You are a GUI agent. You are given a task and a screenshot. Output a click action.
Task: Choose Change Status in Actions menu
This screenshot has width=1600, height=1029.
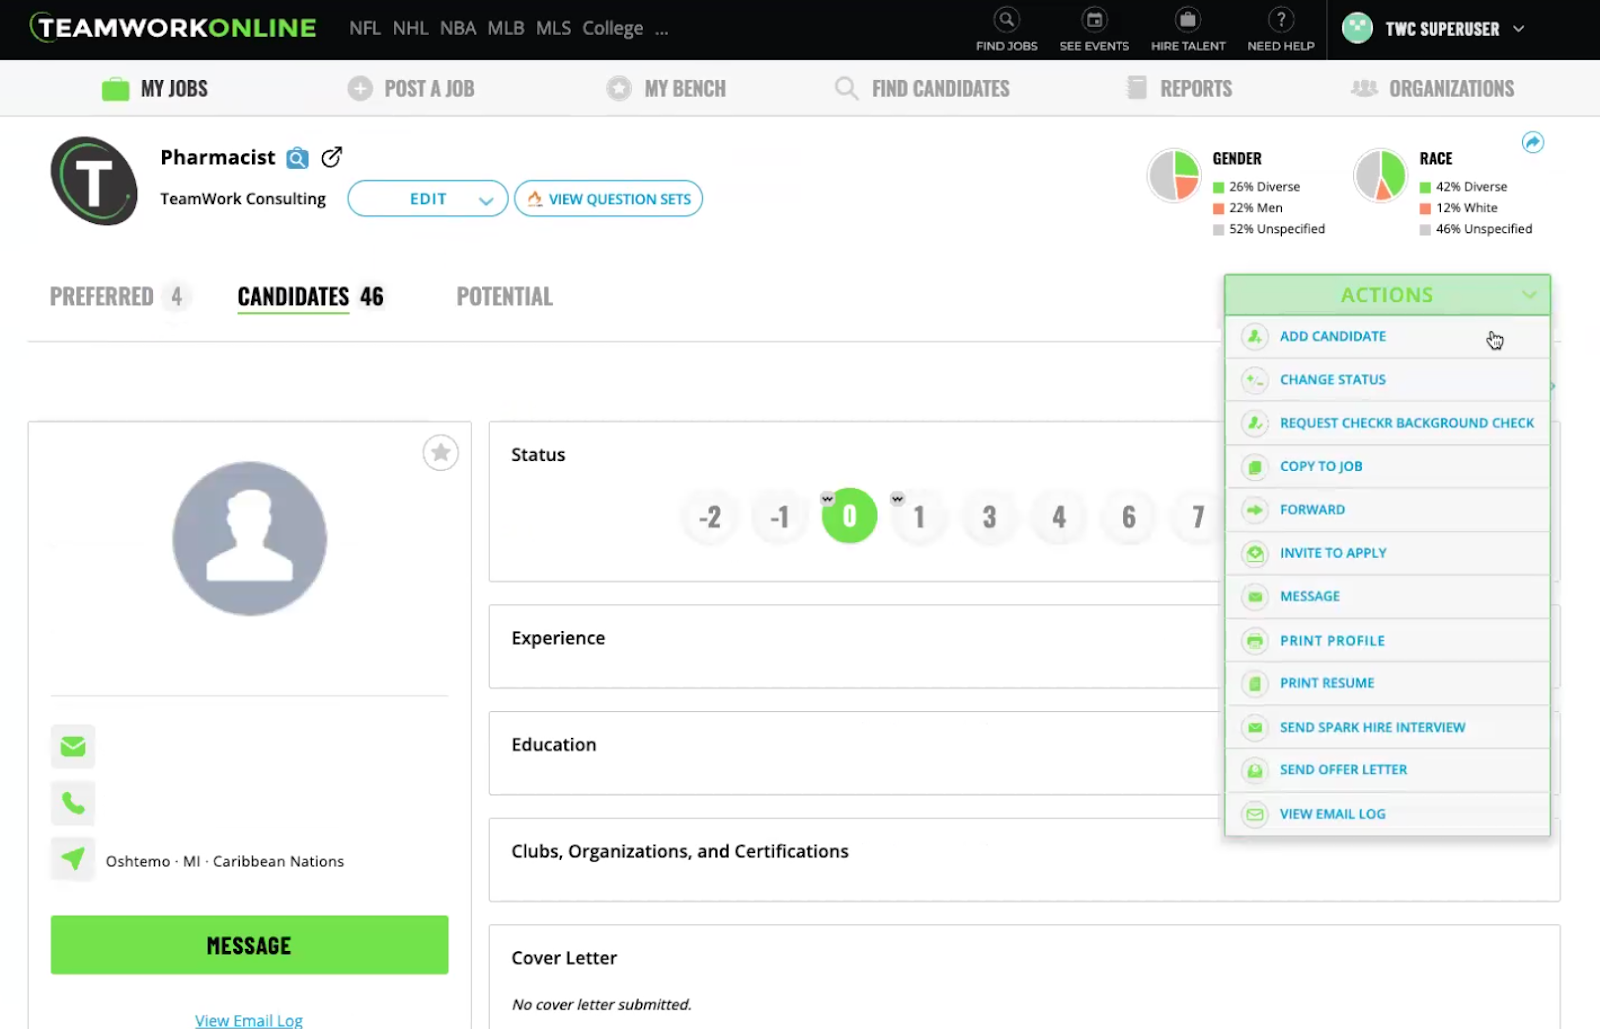[x=1387, y=380]
